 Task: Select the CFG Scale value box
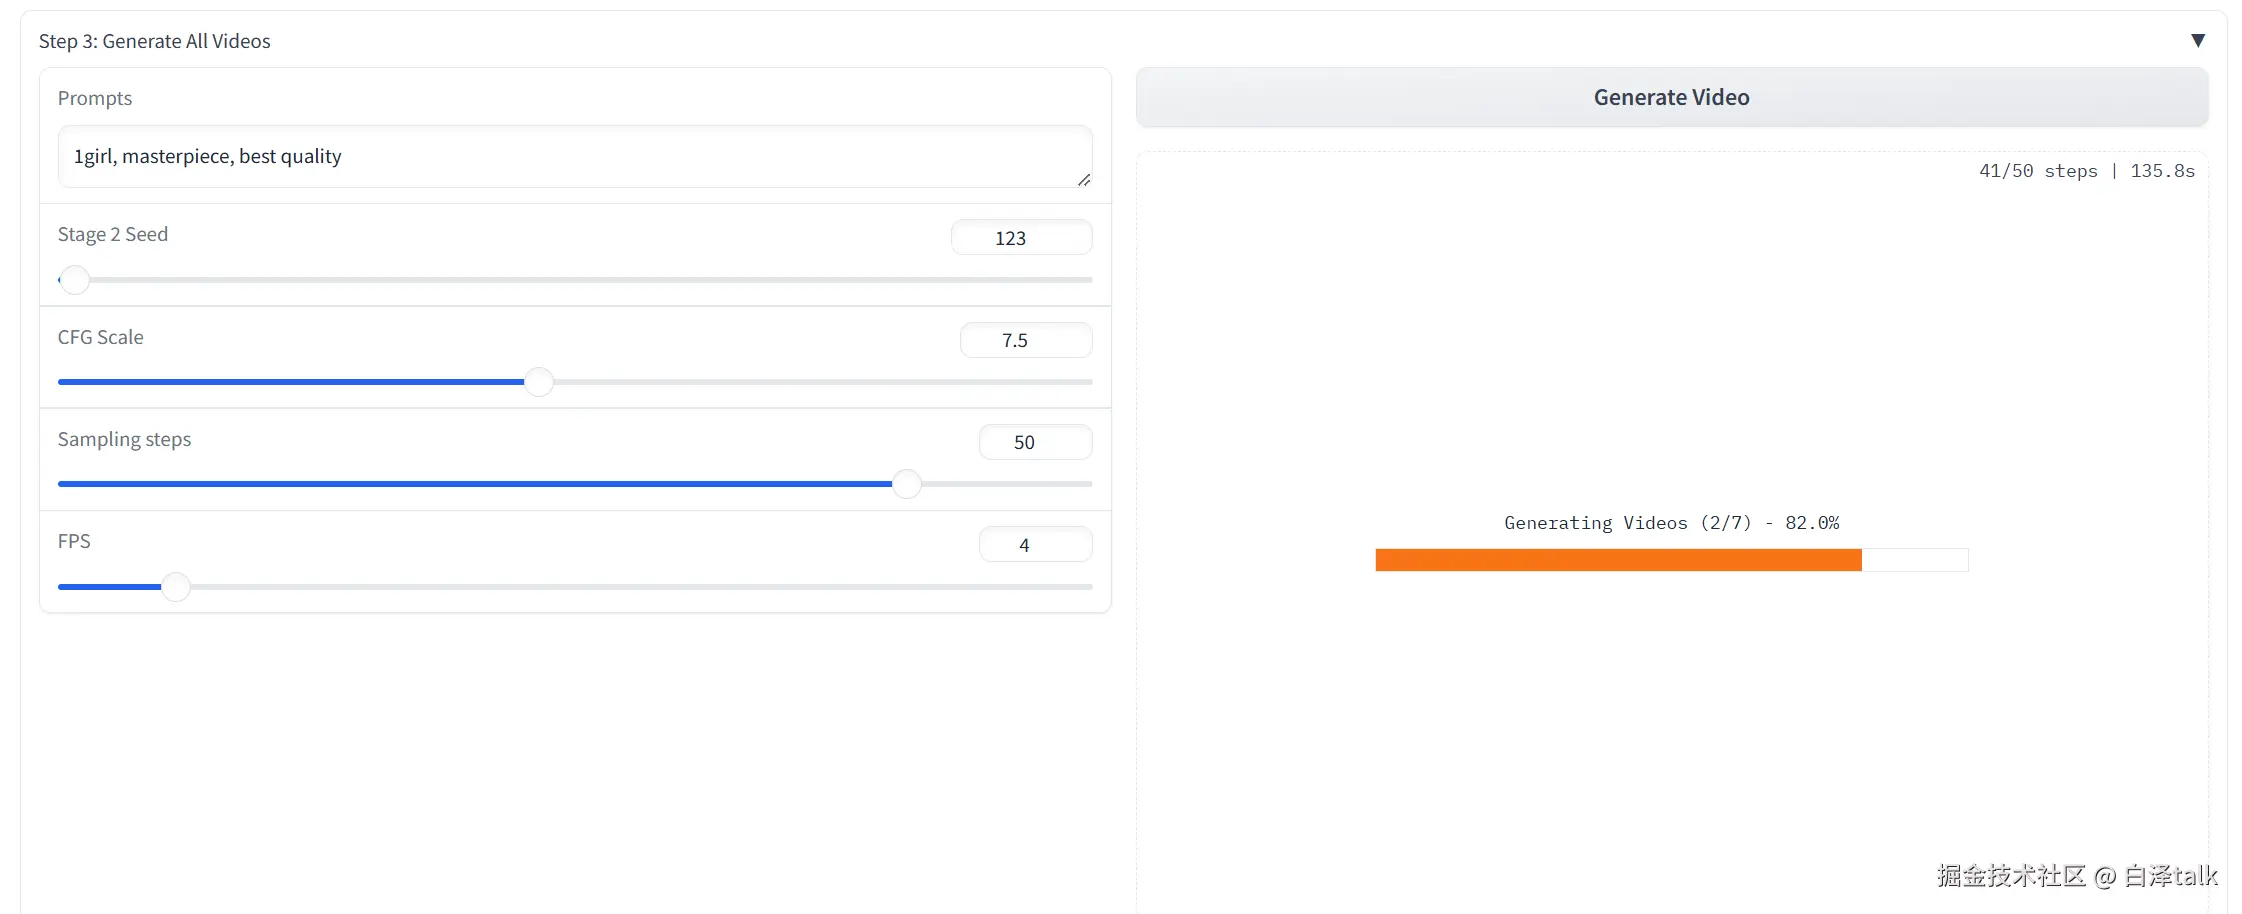1025,340
